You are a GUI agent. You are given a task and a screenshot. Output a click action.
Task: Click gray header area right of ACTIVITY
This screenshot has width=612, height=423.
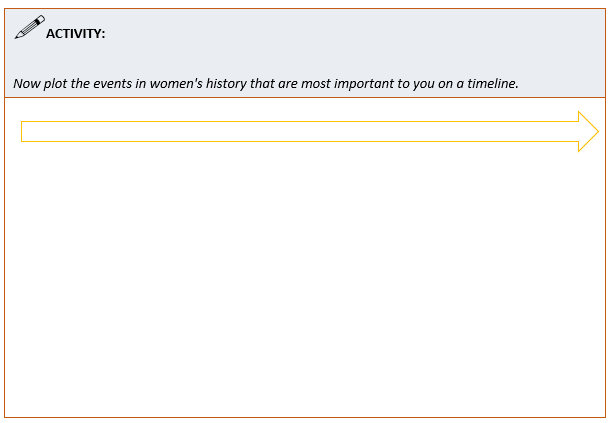350,35
